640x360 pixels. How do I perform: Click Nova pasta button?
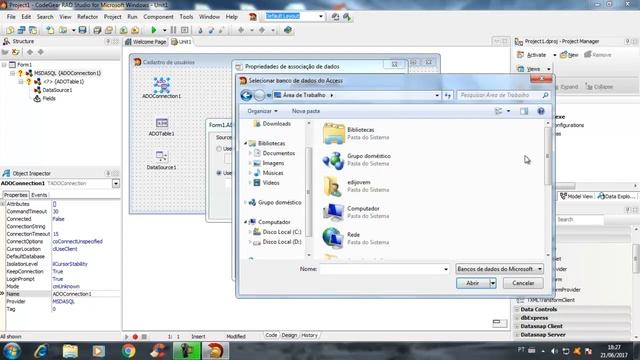(x=306, y=111)
